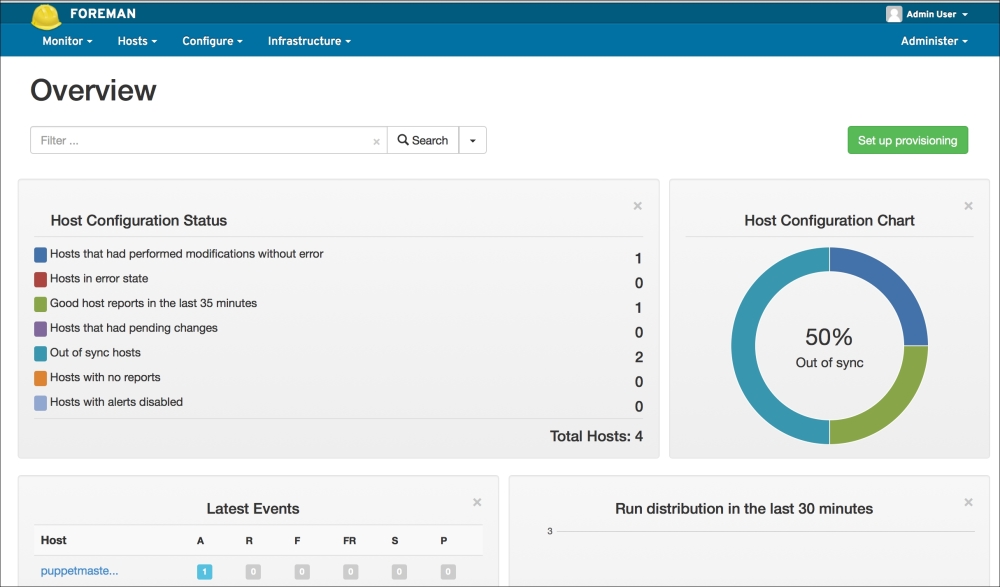Click the Search button

click(423, 141)
